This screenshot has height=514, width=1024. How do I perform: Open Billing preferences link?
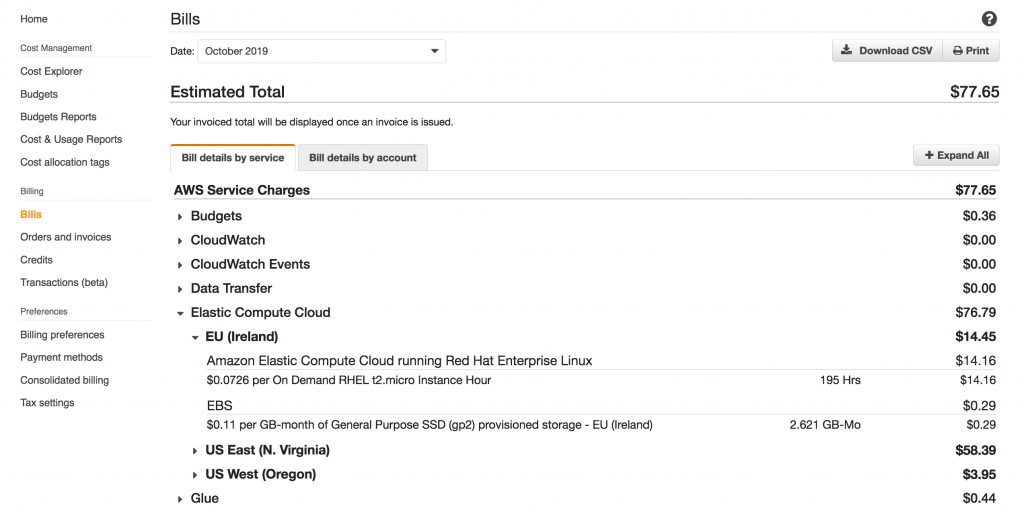pyautogui.click(x=62, y=334)
